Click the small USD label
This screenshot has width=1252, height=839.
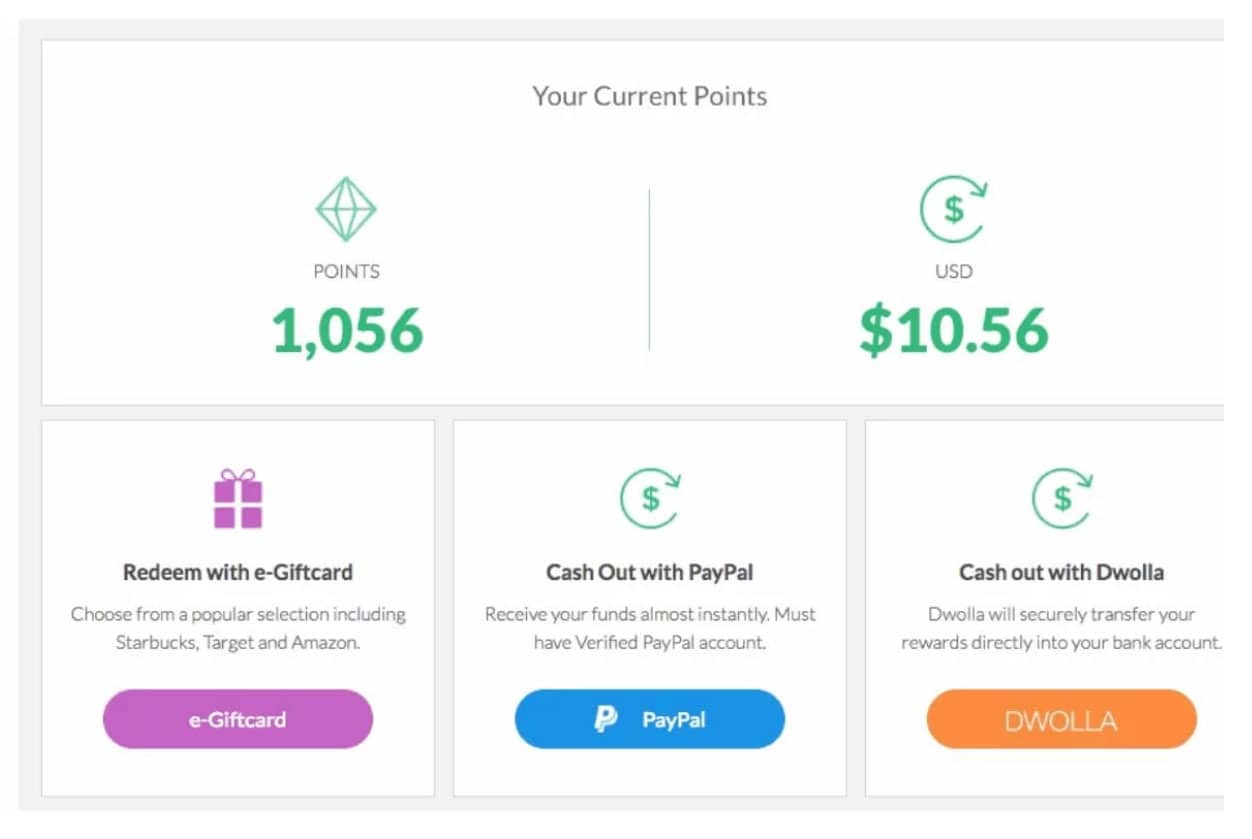point(953,271)
